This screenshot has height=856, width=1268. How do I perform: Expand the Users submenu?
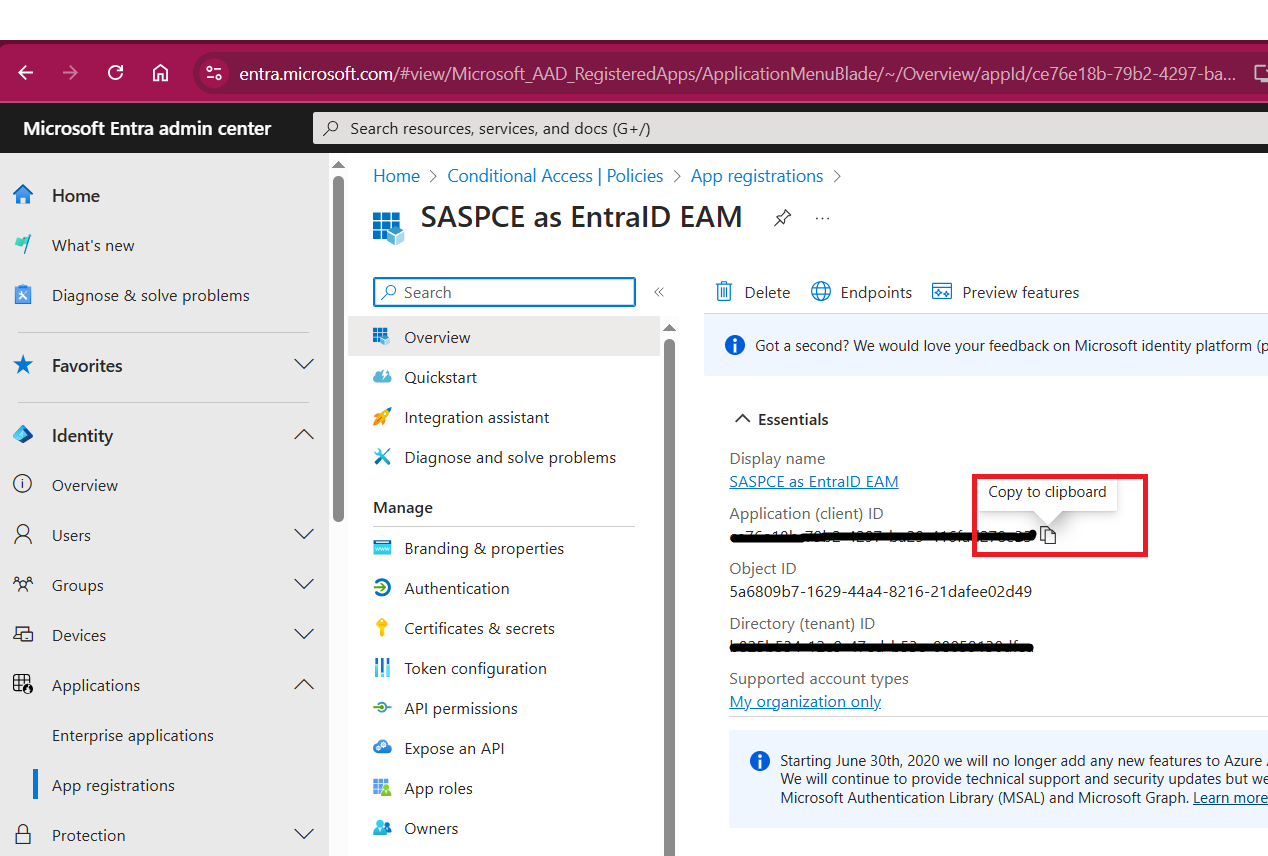click(x=304, y=535)
